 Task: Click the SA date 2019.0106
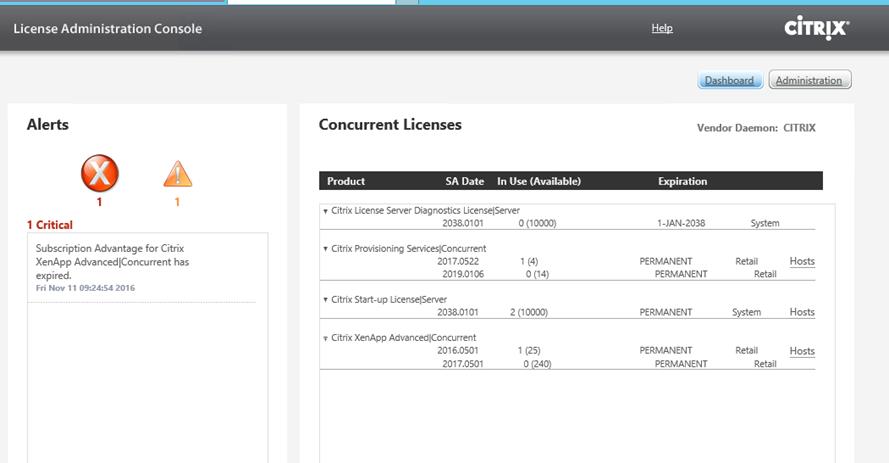(x=463, y=274)
